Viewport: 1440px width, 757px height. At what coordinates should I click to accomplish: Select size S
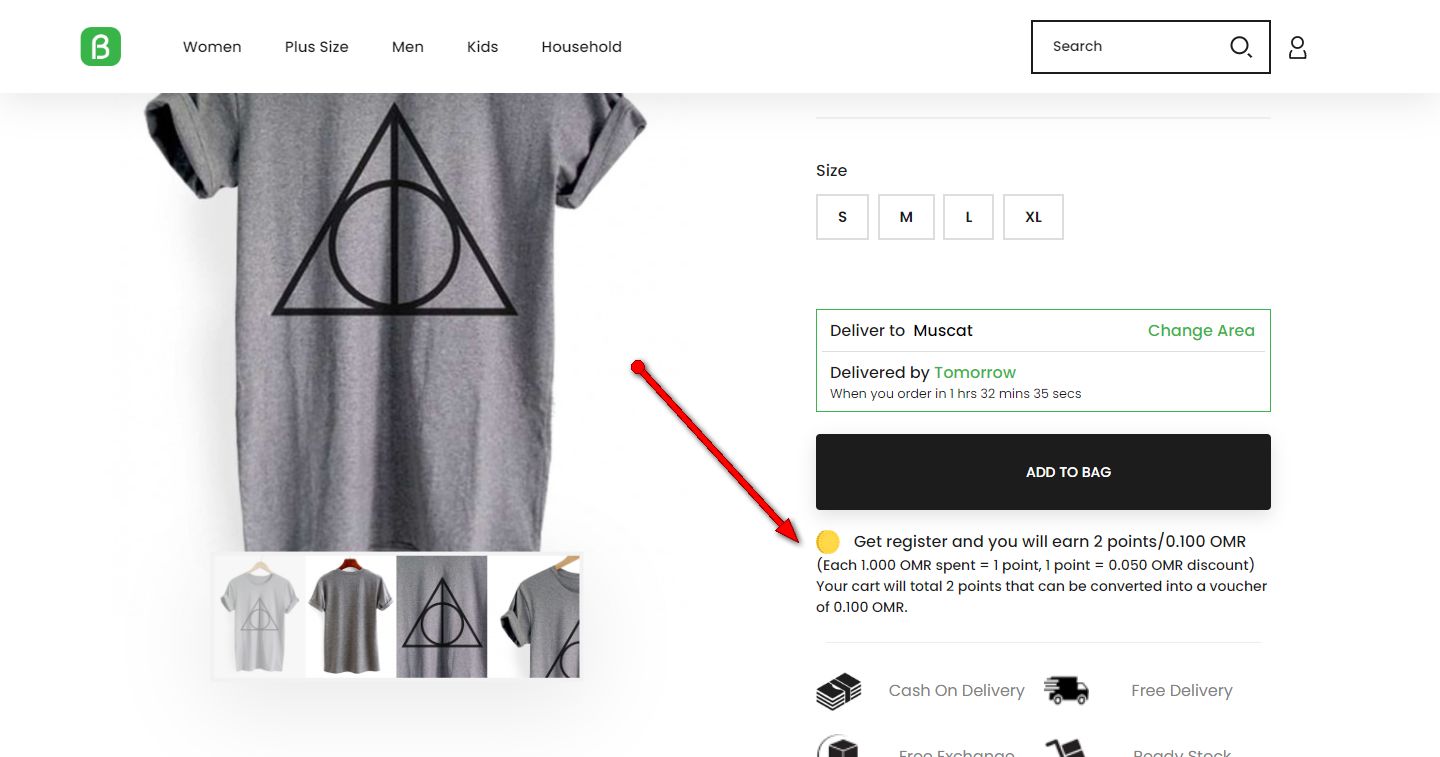pyautogui.click(x=842, y=217)
